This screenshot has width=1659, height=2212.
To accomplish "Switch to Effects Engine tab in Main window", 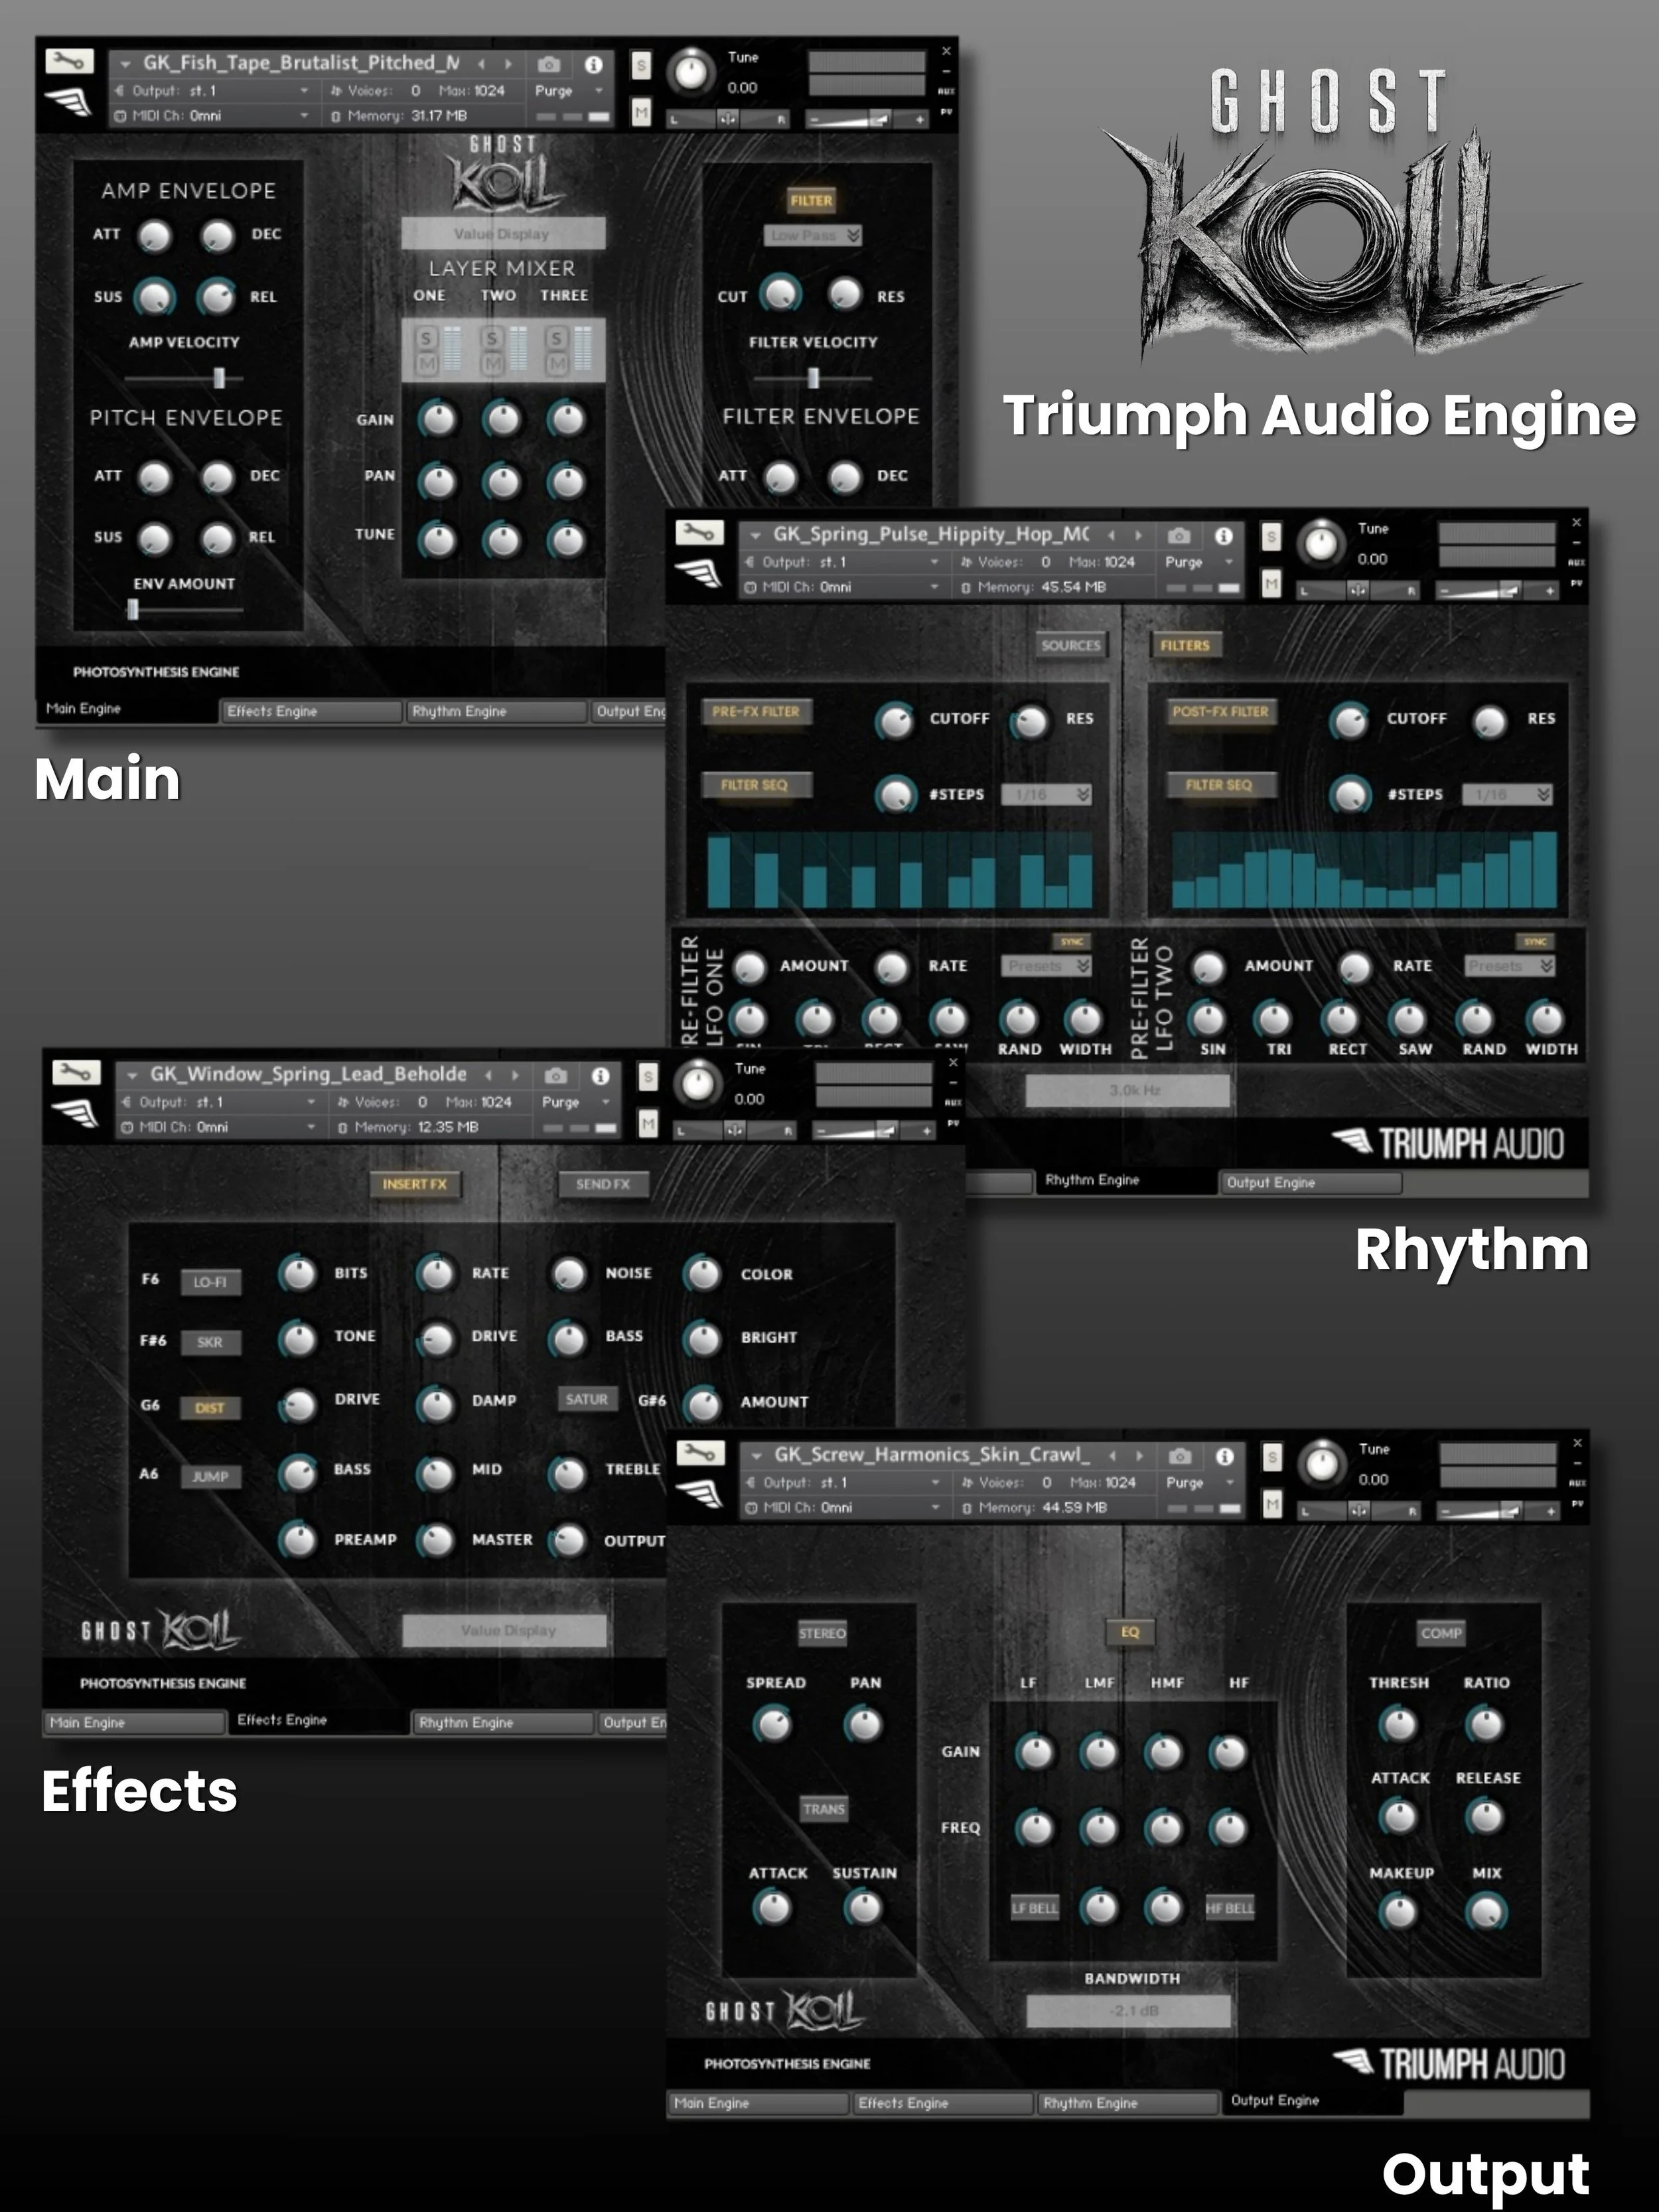I will [x=310, y=711].
